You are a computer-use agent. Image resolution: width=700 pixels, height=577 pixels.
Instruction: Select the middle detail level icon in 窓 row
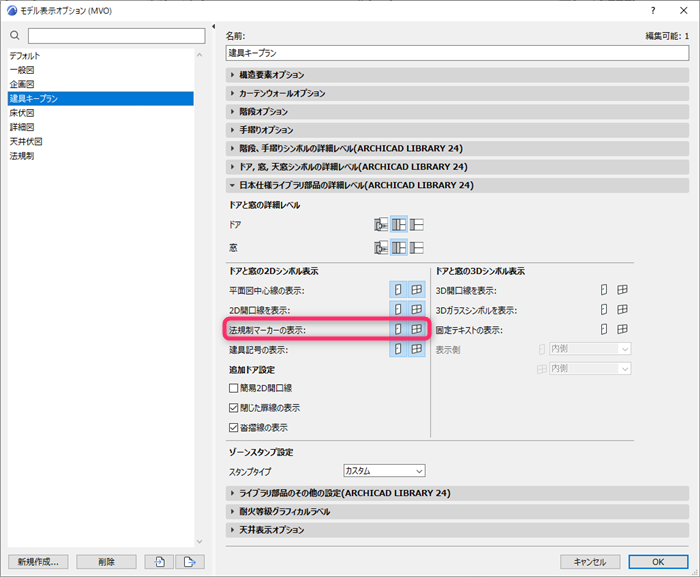(x=399, y=247)
